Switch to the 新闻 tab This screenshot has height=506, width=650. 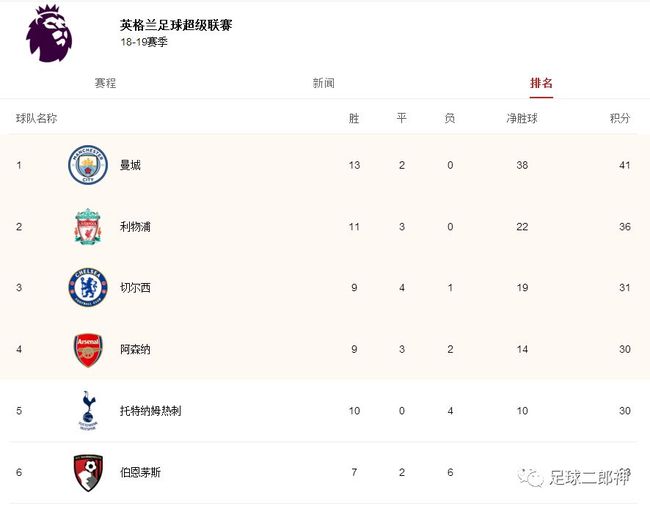pyautogui.click(x=323, y=83)
